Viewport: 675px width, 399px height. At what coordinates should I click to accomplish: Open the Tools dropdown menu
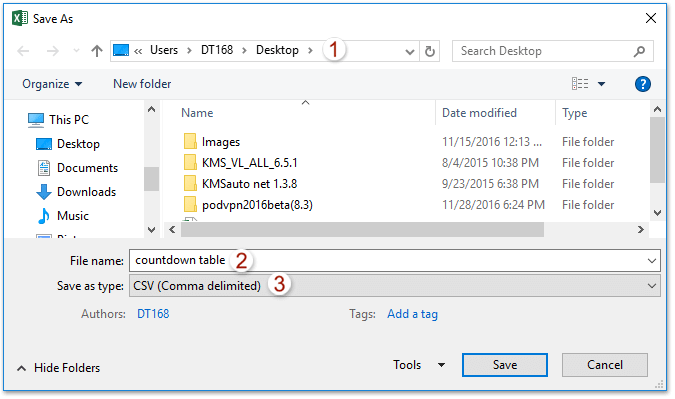(x=419, y=365)
